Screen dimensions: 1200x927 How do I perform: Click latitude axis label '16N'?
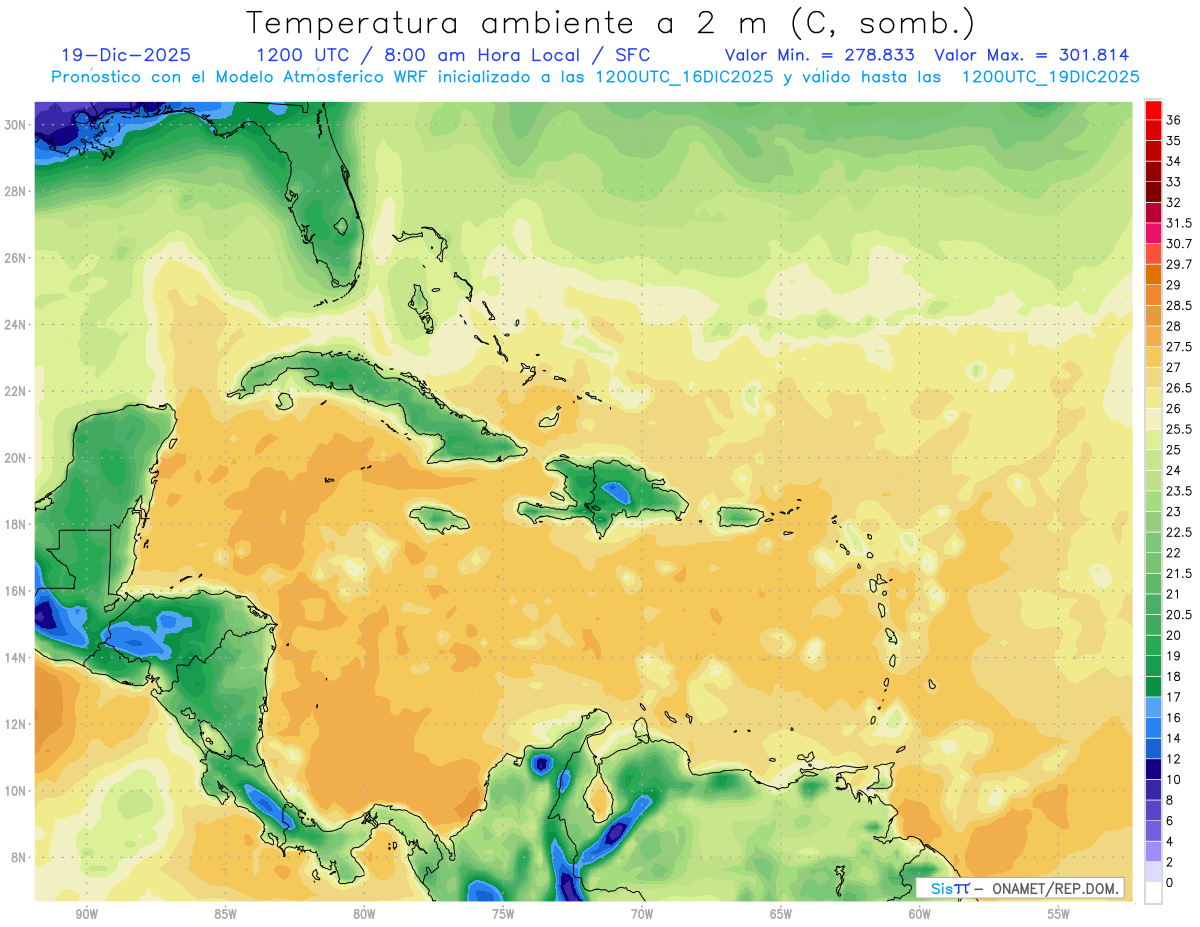(x=15, y=591)
